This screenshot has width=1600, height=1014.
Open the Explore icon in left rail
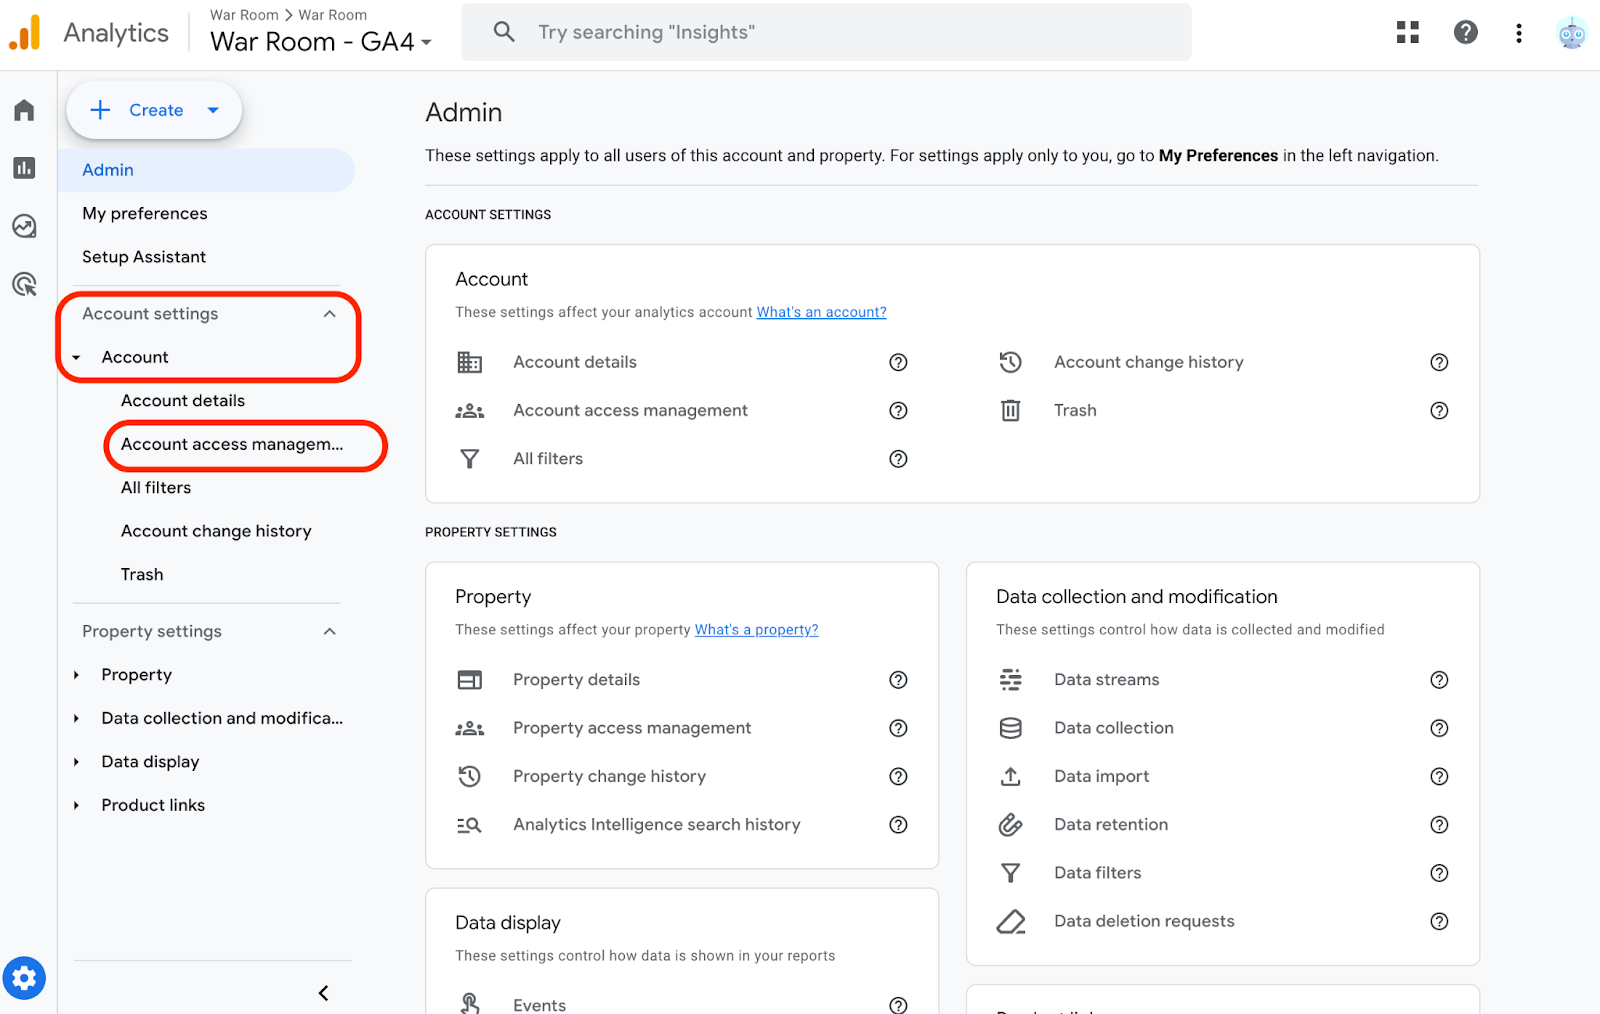coord(24,226)
